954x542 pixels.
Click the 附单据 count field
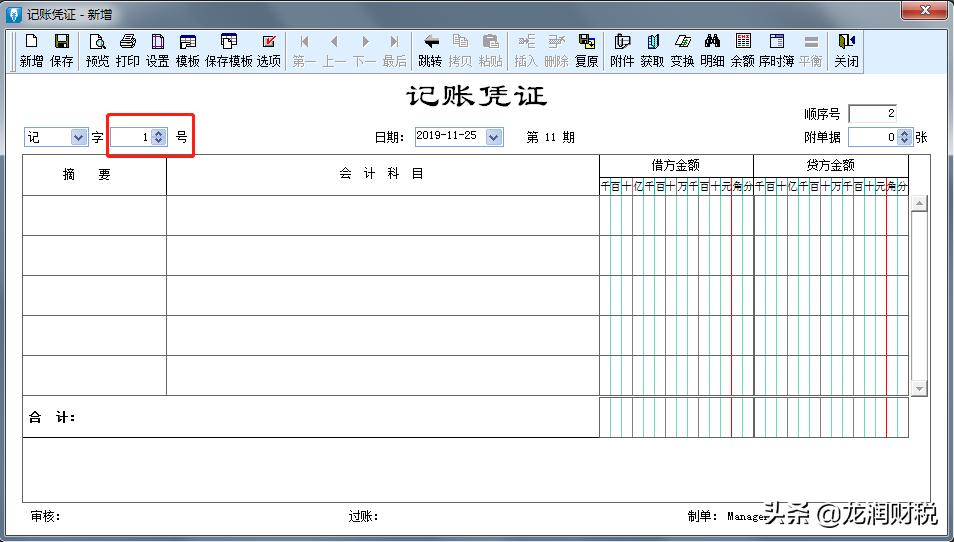pos(874,137)
